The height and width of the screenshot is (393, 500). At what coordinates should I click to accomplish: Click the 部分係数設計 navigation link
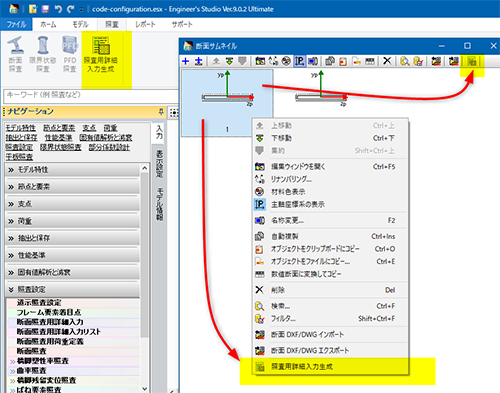pyautogui.click(x=109, y=147)
